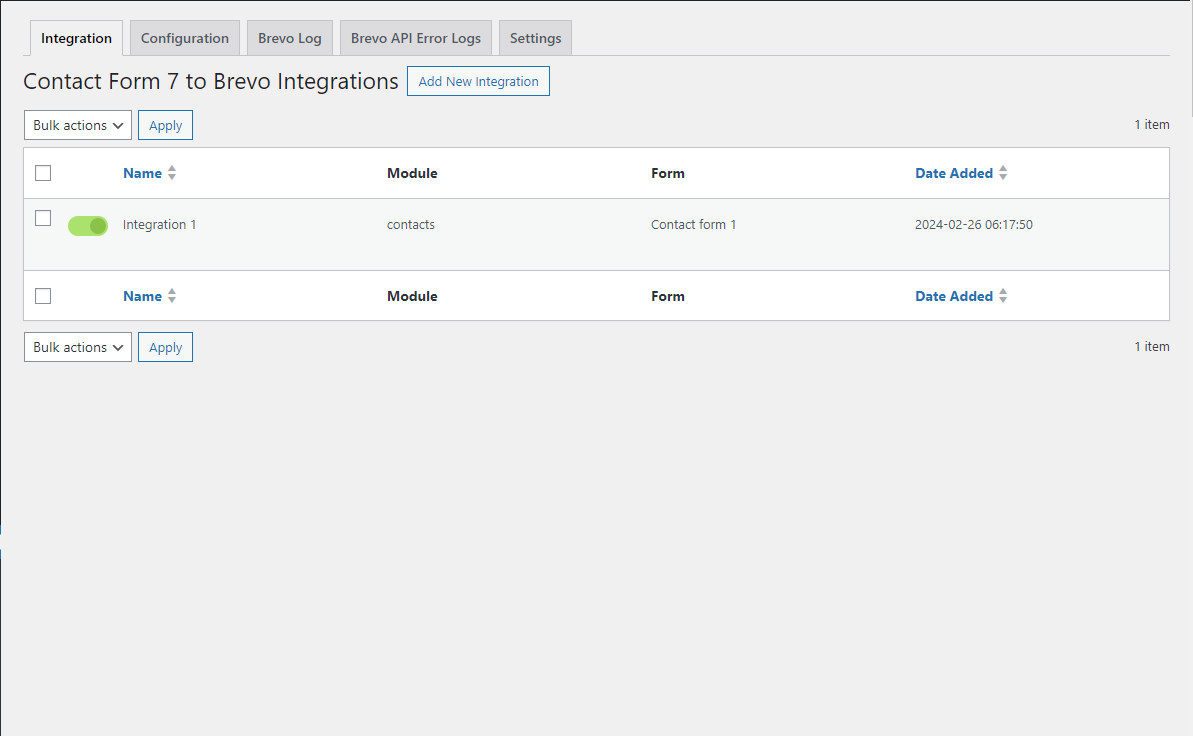Screen dimensions: 1193x736
Task: Click the sort arrows beside header Date Added
Action: 1004,173
